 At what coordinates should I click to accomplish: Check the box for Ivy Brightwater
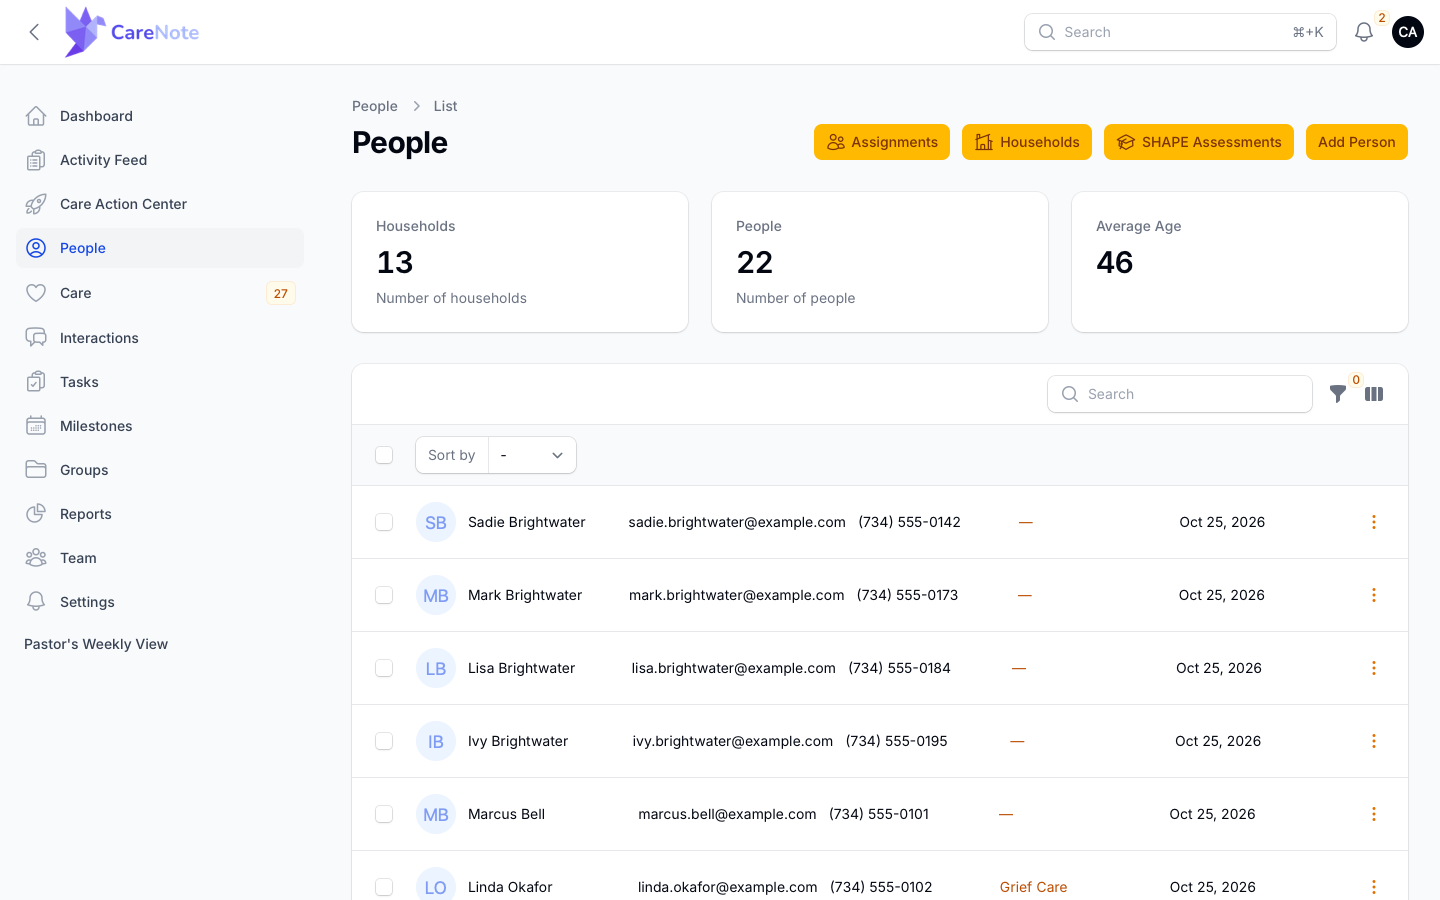(384, 741)
